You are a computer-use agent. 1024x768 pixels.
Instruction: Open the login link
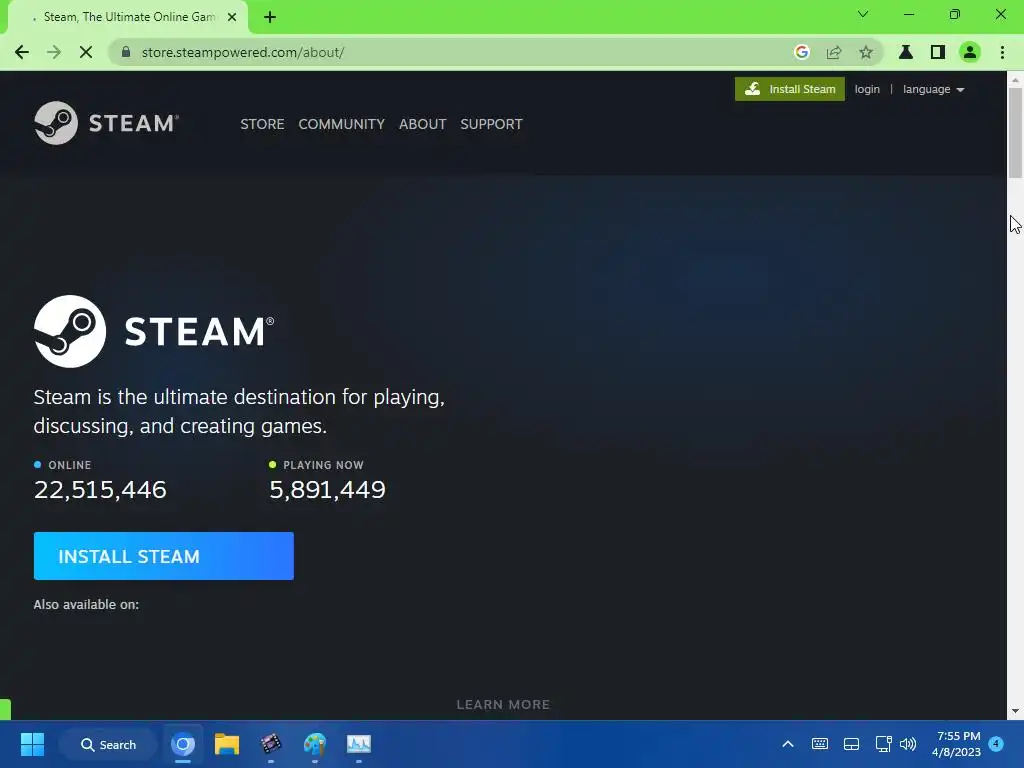[867, 89]
